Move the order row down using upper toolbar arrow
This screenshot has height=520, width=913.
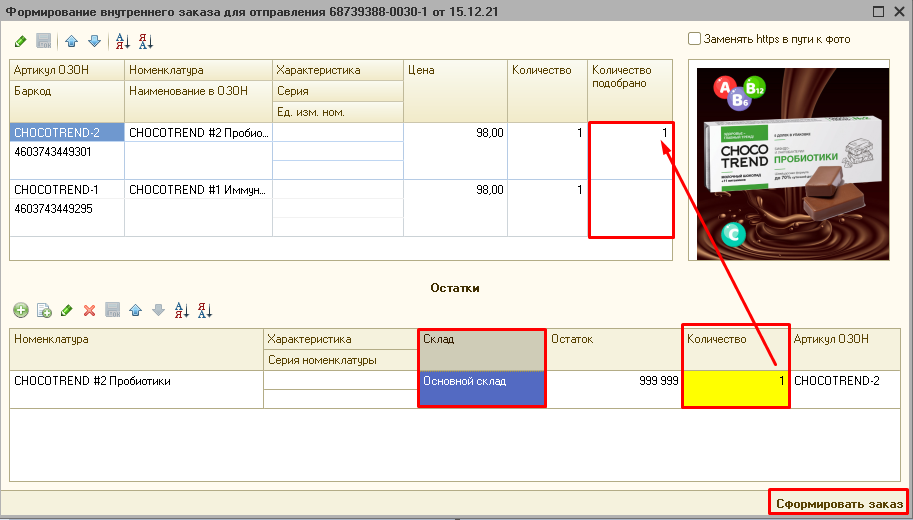click(x=94, y=41)
